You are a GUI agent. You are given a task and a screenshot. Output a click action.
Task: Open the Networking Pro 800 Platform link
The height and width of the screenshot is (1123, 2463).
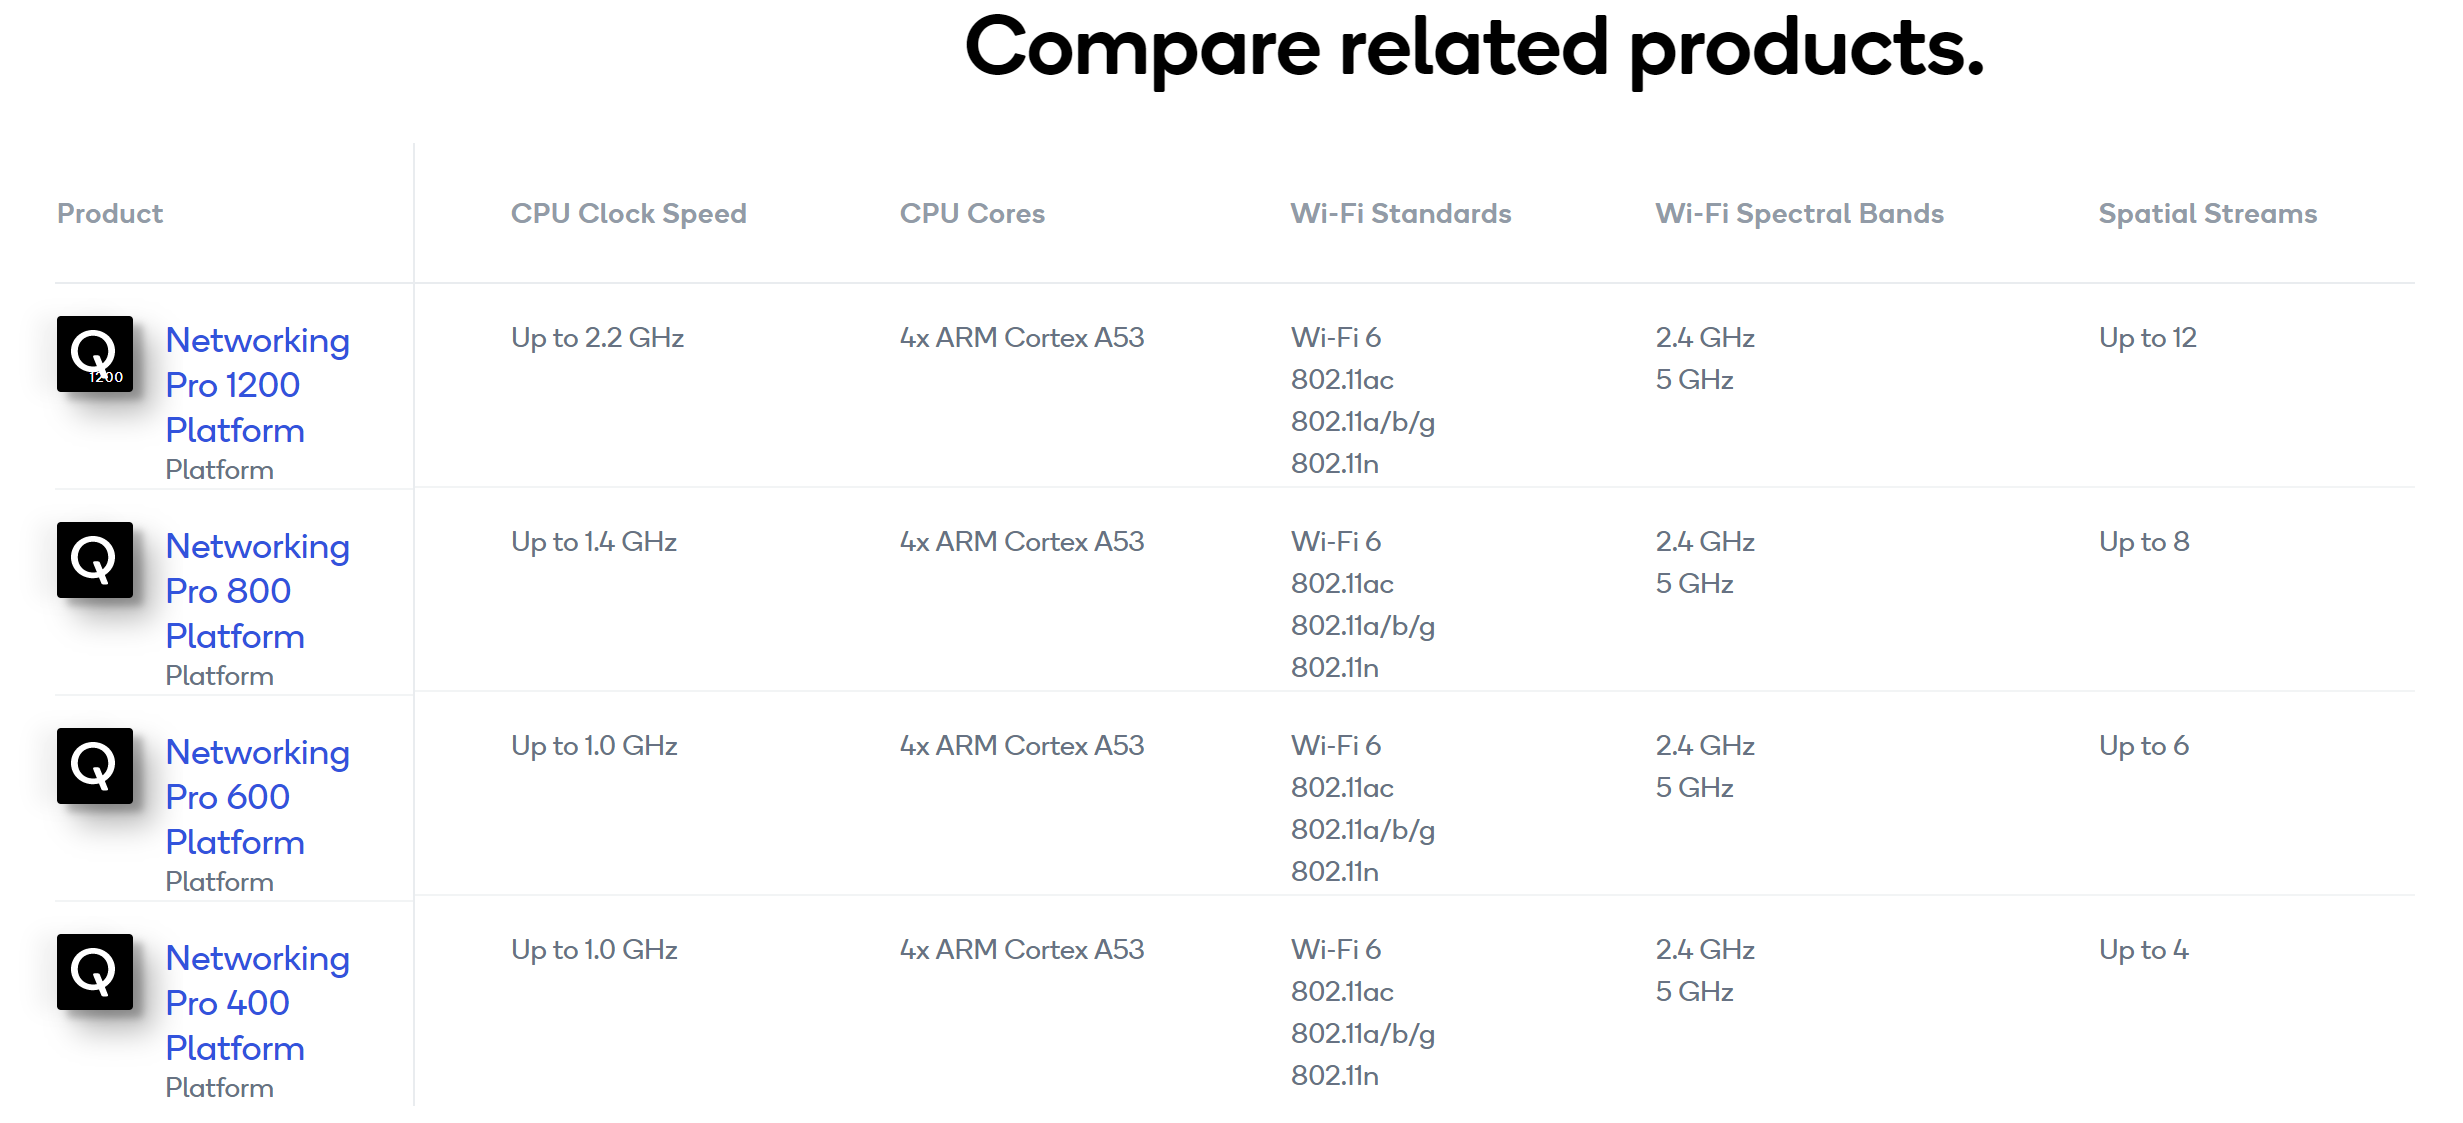coord(257,591)
